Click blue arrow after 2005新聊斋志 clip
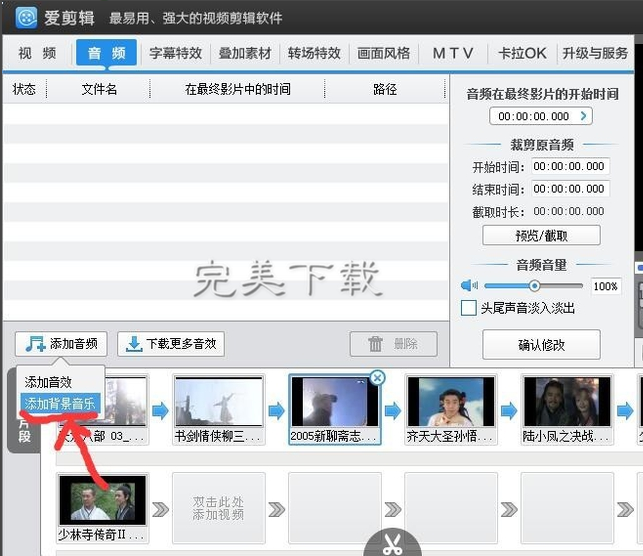643x556 pixels. click(393, 410)
